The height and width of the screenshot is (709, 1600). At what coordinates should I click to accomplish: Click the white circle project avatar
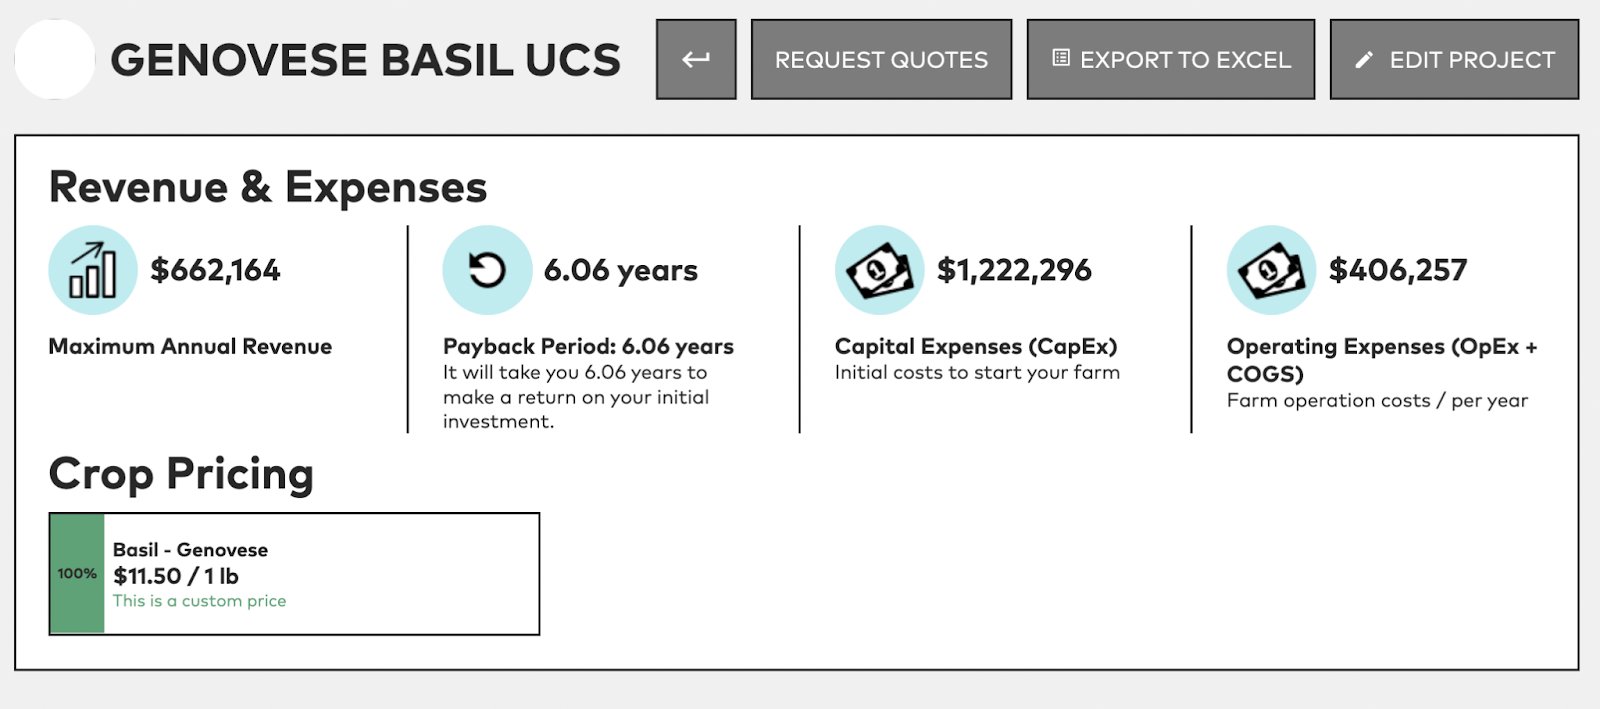coord(55,59)
